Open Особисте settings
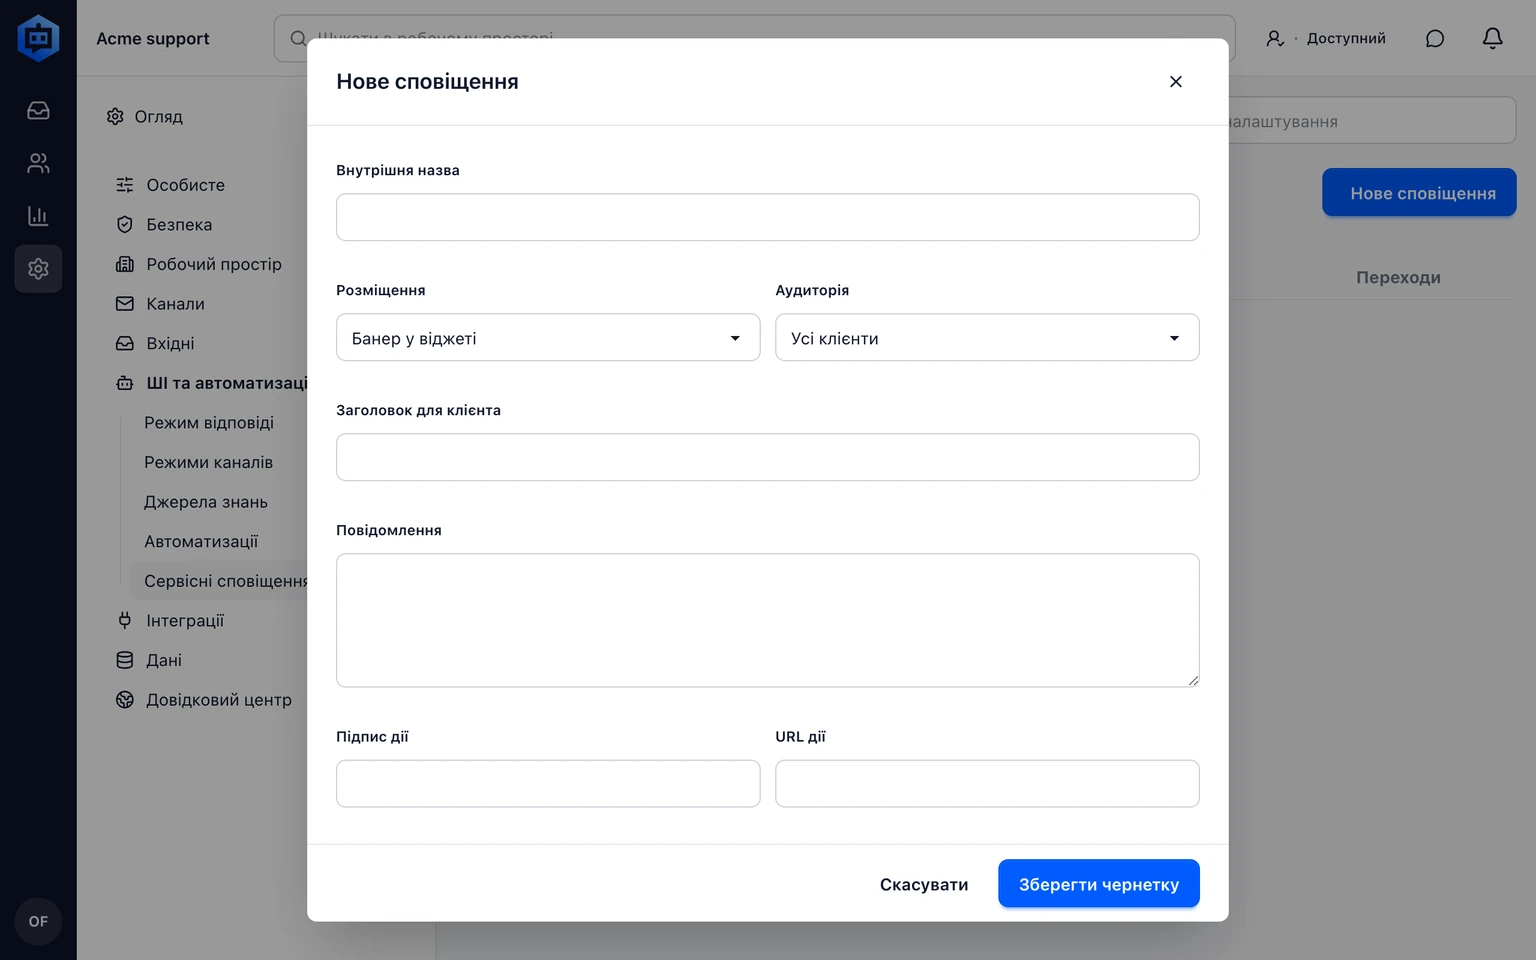This screenshot has width=1536, height=960. 186,185
